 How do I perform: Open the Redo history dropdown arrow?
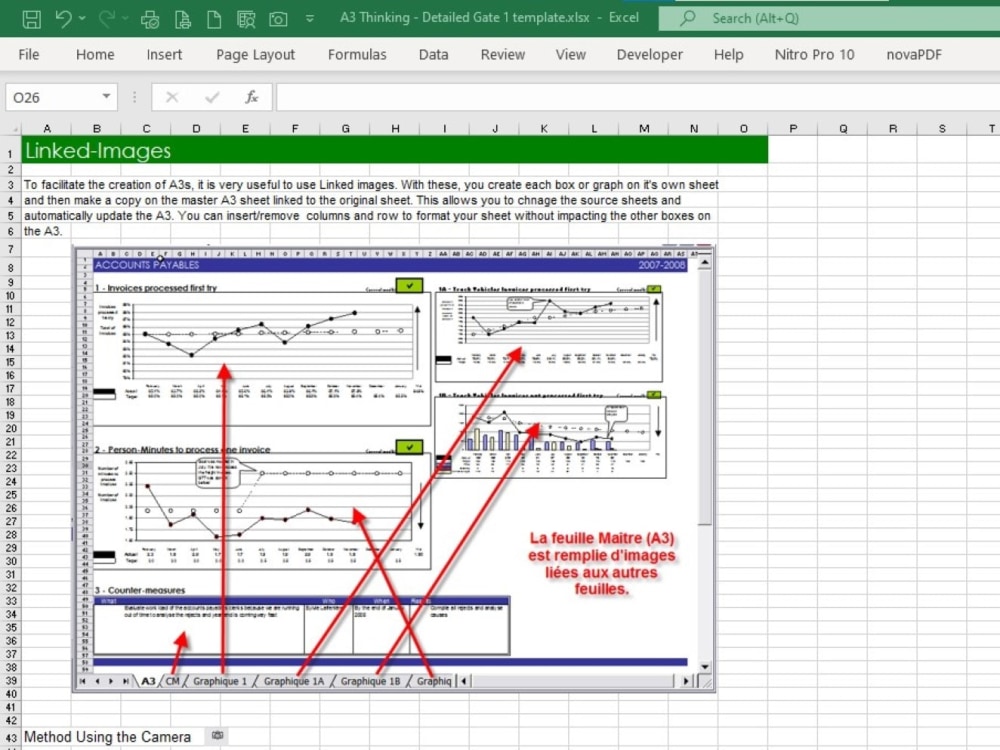(x=125, y=18)
